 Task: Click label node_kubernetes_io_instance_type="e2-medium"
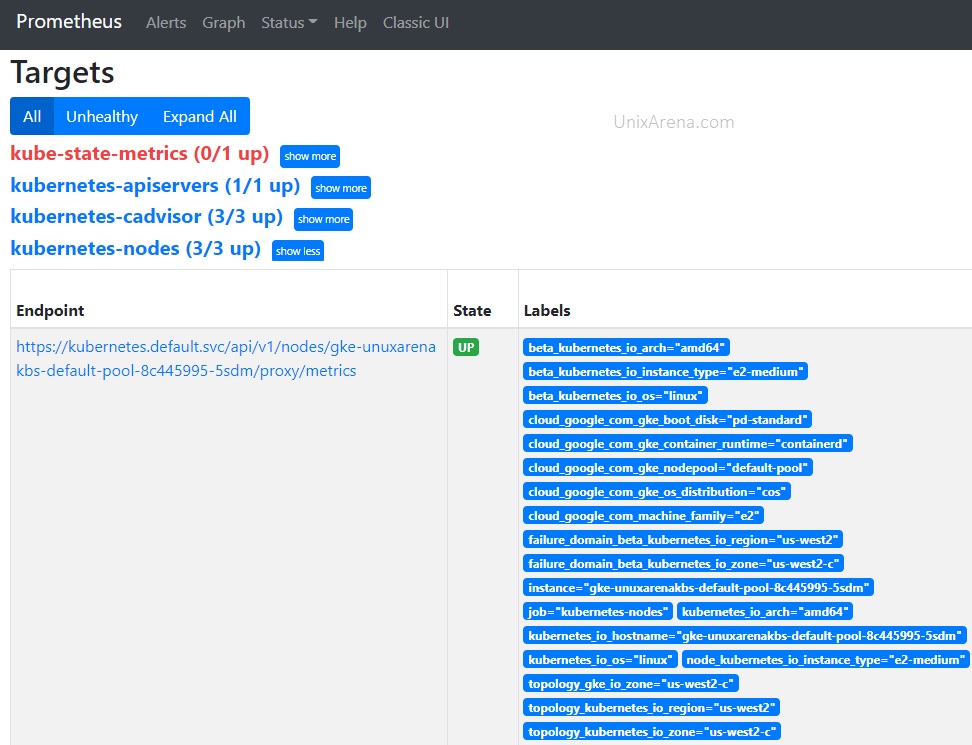coord(826,660)
